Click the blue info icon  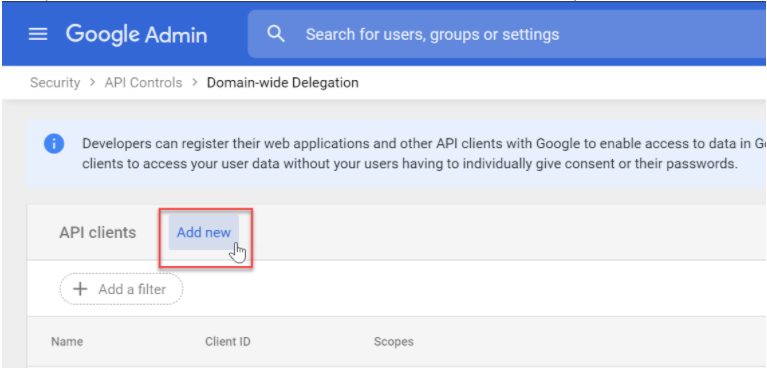point(54,144)
